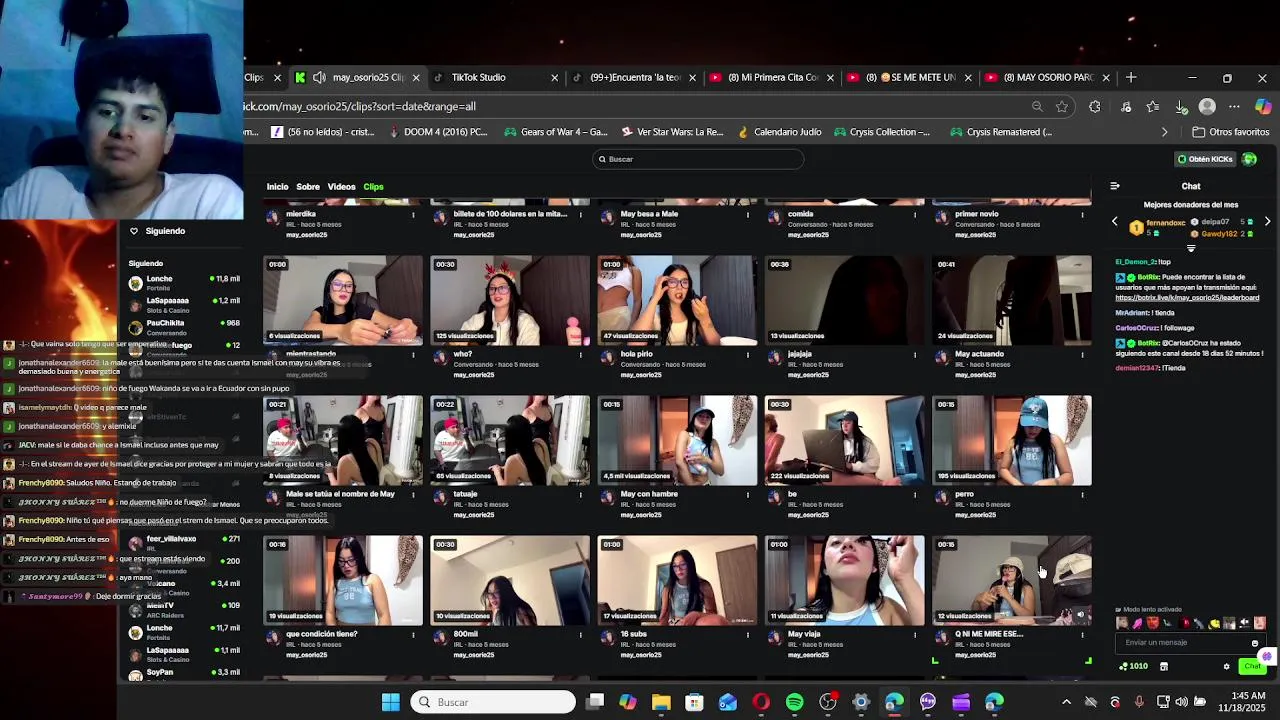The image size is (1280, 720).
Task: Open the Inicio channel tab
Action: click(x=277, y=187)
